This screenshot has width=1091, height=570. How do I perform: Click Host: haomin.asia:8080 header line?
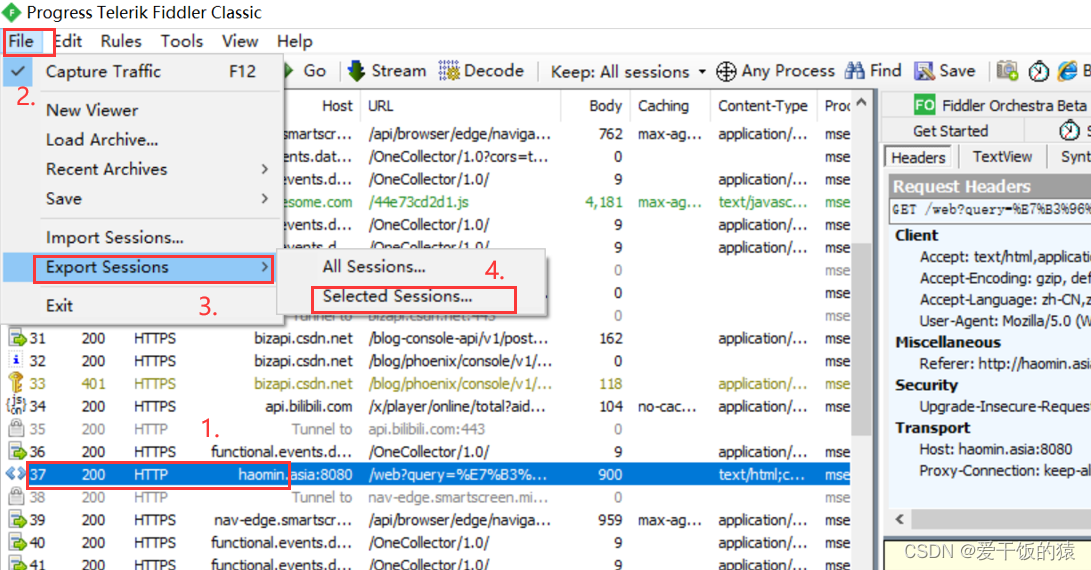(x=996, y=450)
